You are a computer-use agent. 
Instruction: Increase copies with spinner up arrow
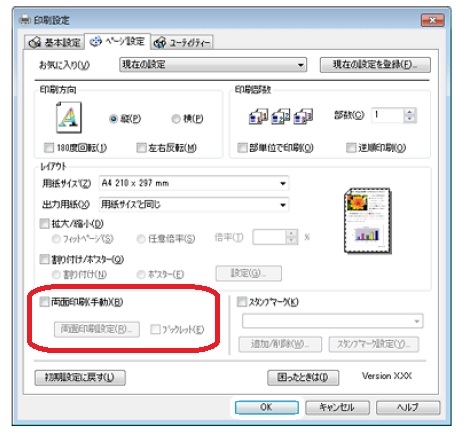click(410, 112)
